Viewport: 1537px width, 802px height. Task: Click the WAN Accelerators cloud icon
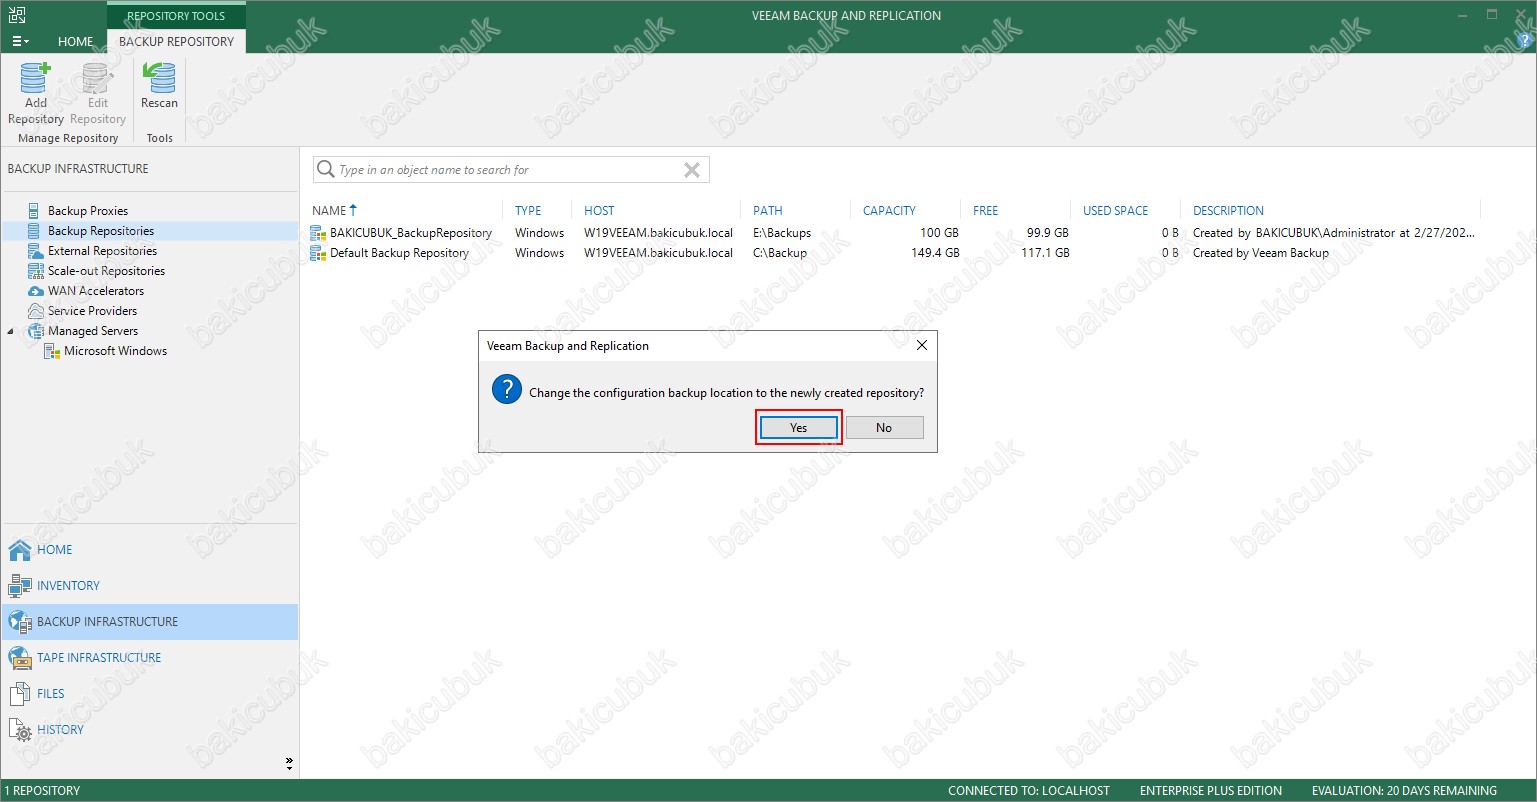[36, 291]
